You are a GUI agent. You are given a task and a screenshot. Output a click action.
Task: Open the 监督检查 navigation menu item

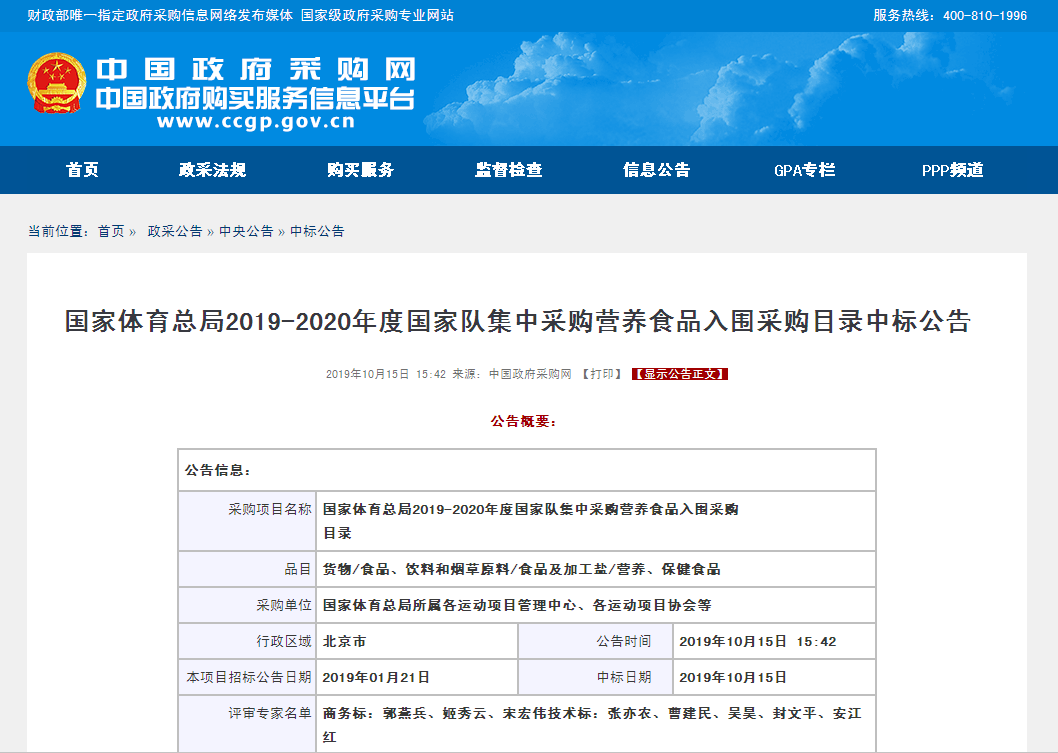tap(509, 170)
